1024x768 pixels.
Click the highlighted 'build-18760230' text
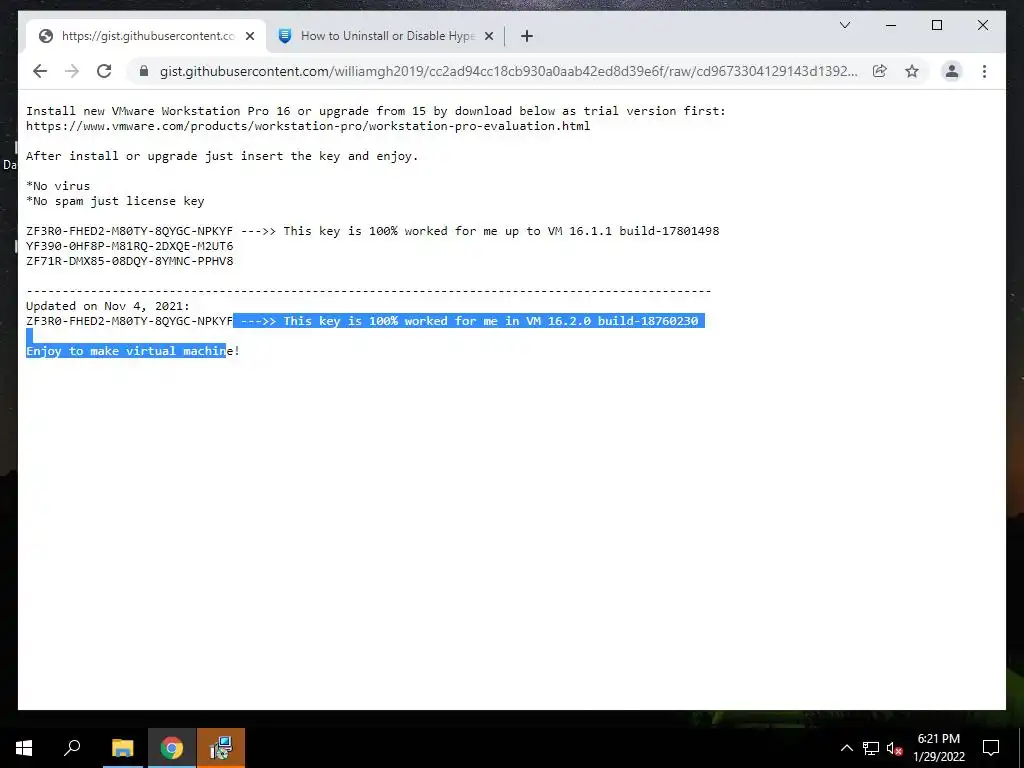point(648,321)
